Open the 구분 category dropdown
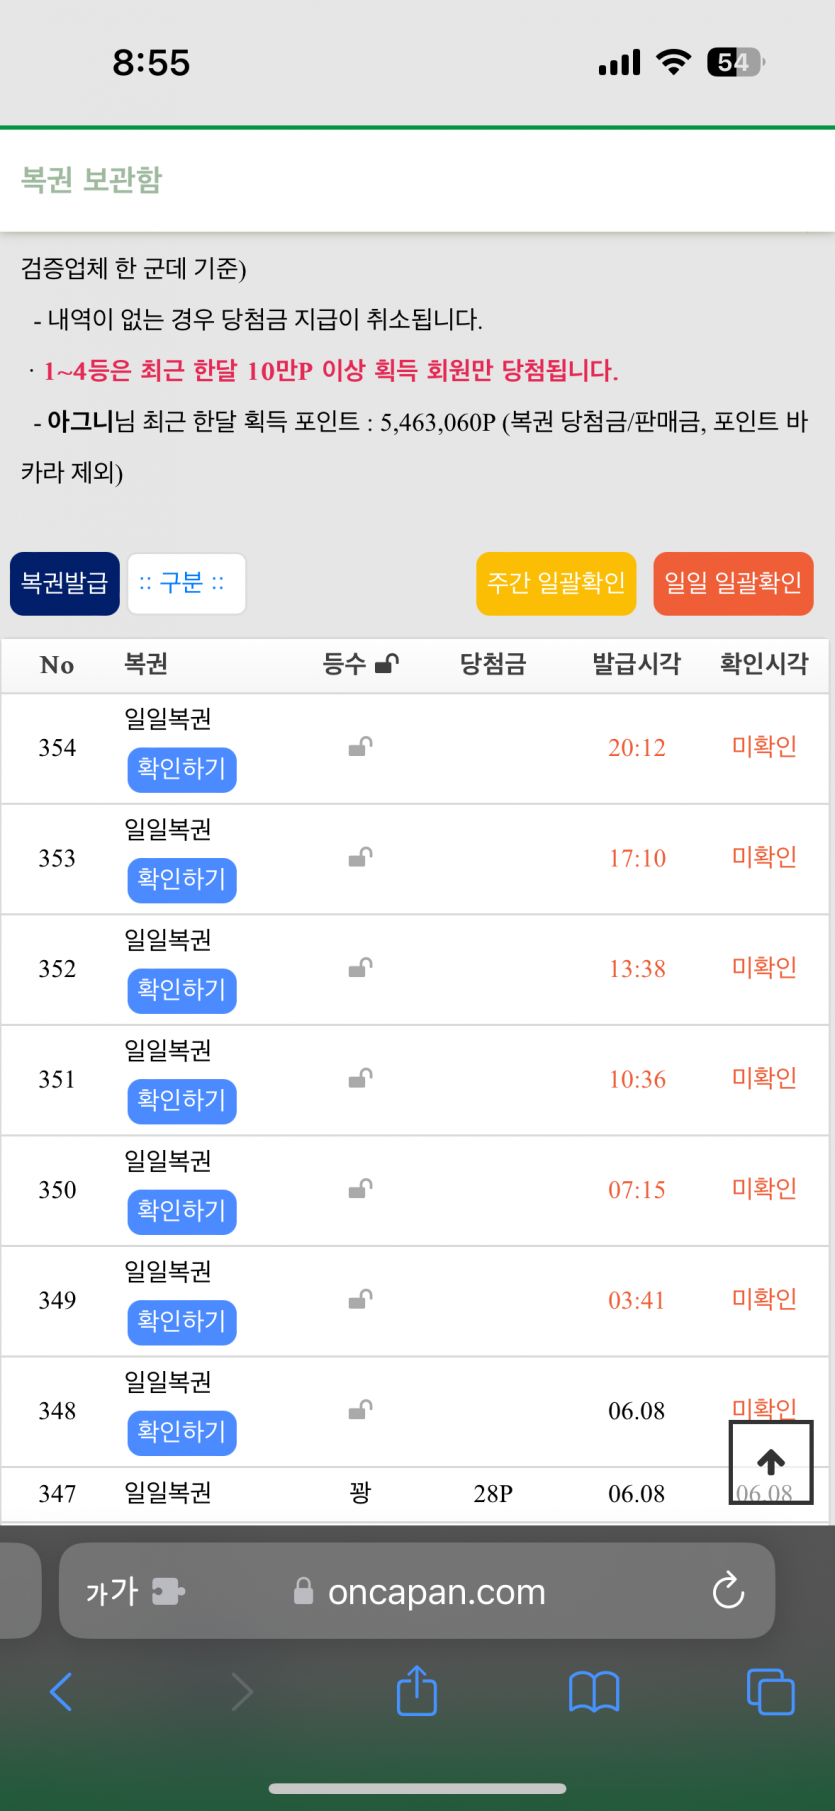 186,584
